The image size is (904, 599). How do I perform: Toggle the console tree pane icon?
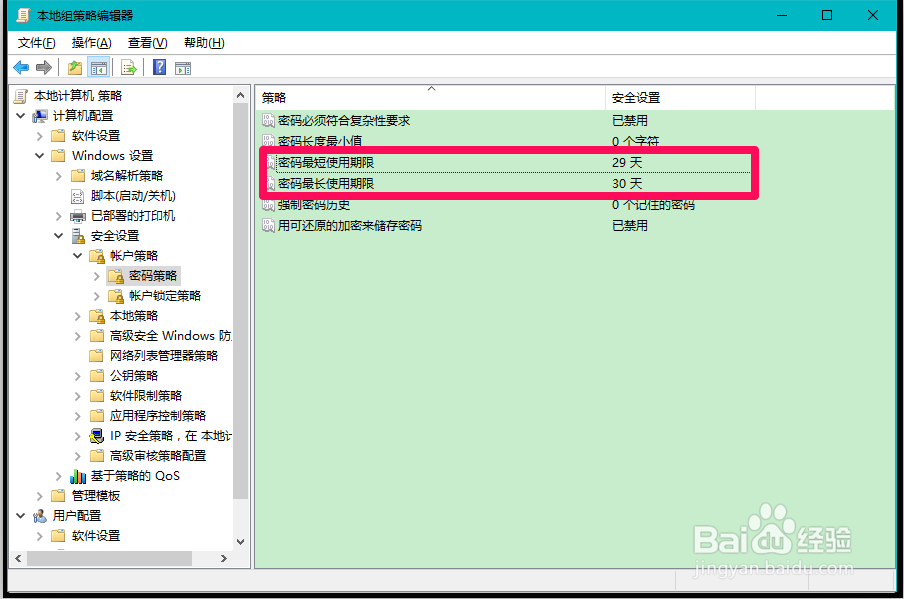(97, 66)
